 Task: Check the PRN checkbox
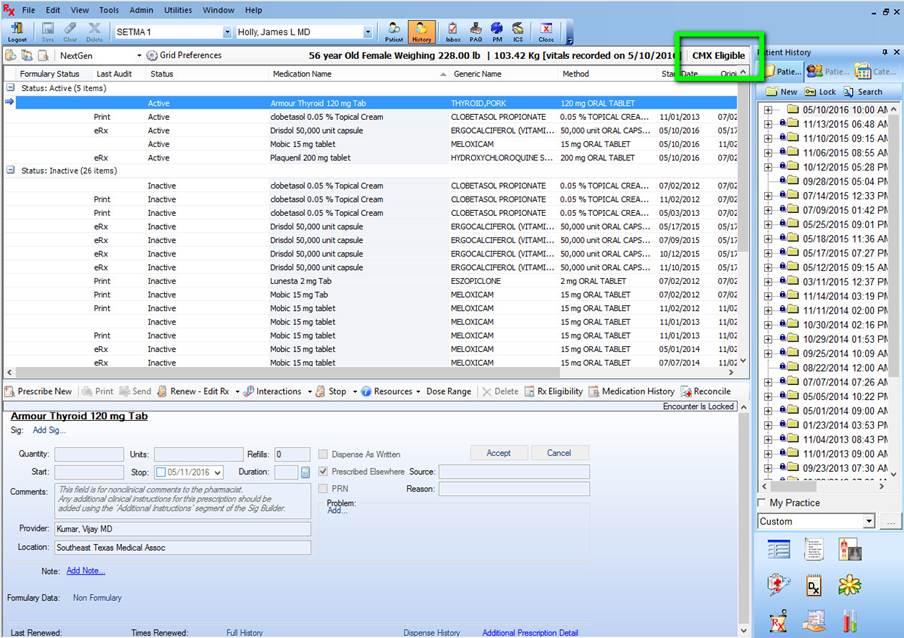(323, 489)
